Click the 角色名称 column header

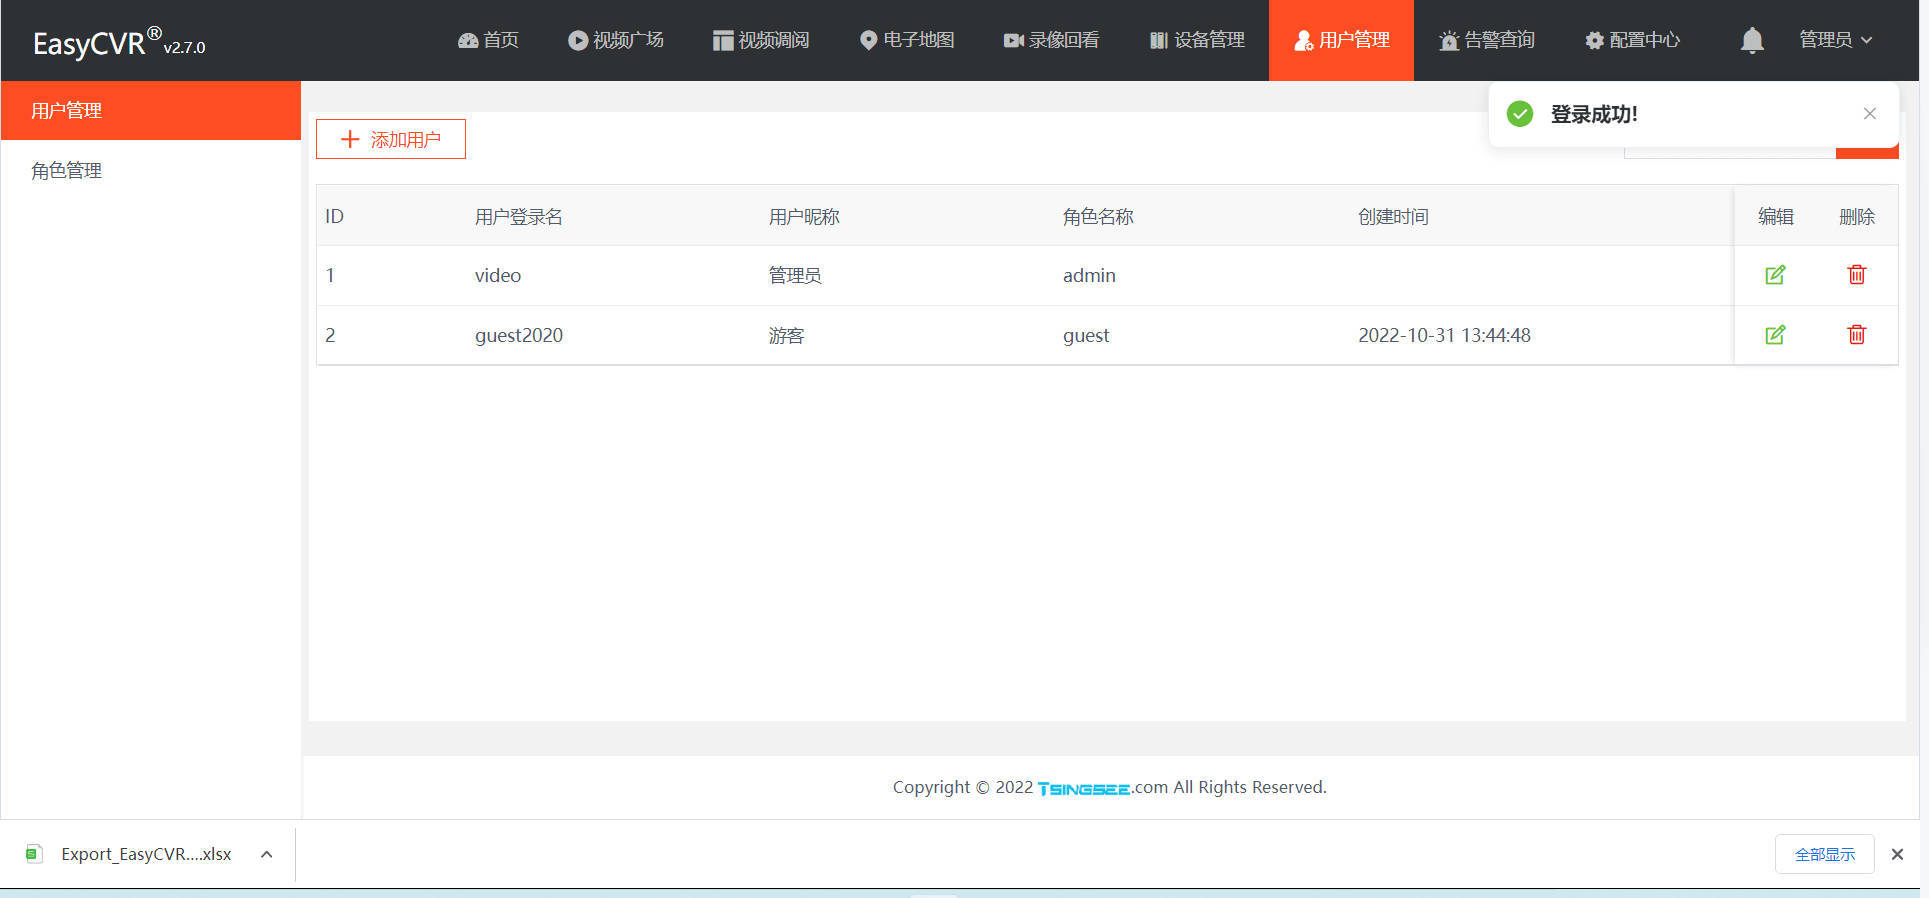(1098, 217)
